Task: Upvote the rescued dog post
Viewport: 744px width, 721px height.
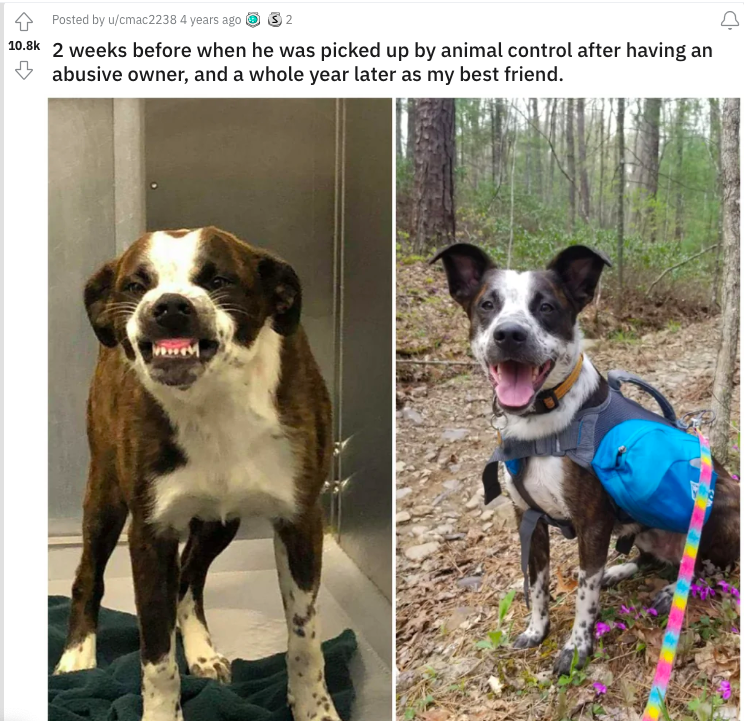Action: [24, 21]
